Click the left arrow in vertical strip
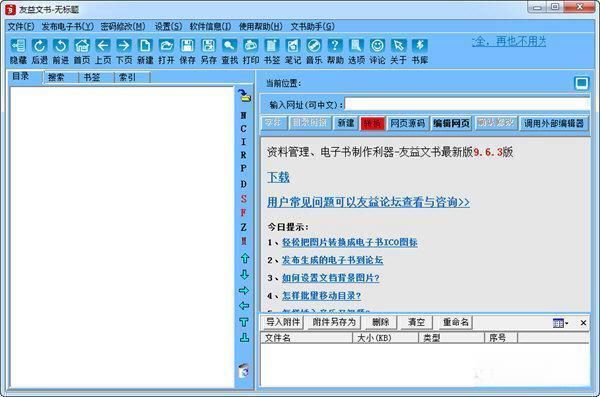Screen dimensions: 600x397 point(244,306)
